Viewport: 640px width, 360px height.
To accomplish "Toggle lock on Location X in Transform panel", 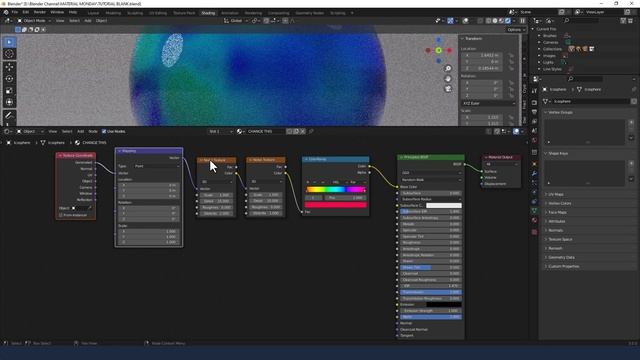I will coord(511,55).
